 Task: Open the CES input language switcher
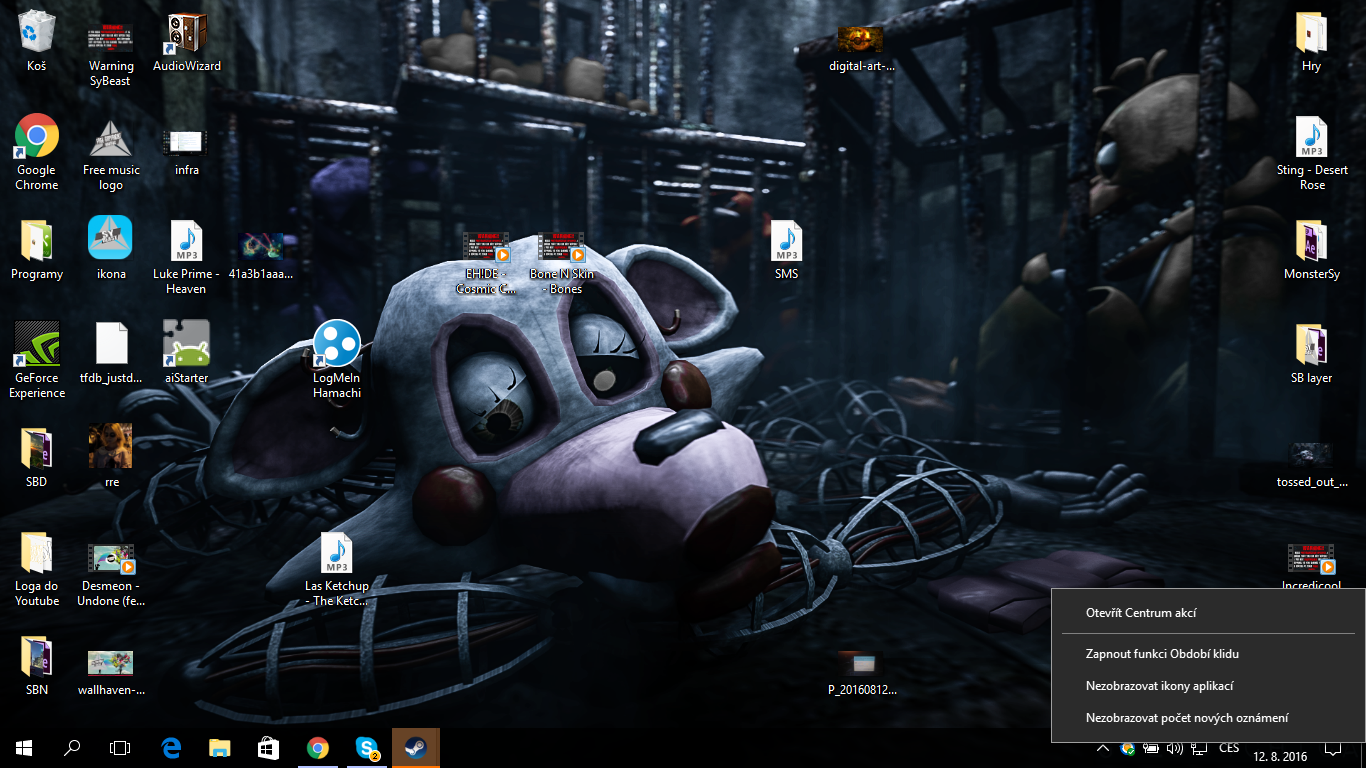1229,748
